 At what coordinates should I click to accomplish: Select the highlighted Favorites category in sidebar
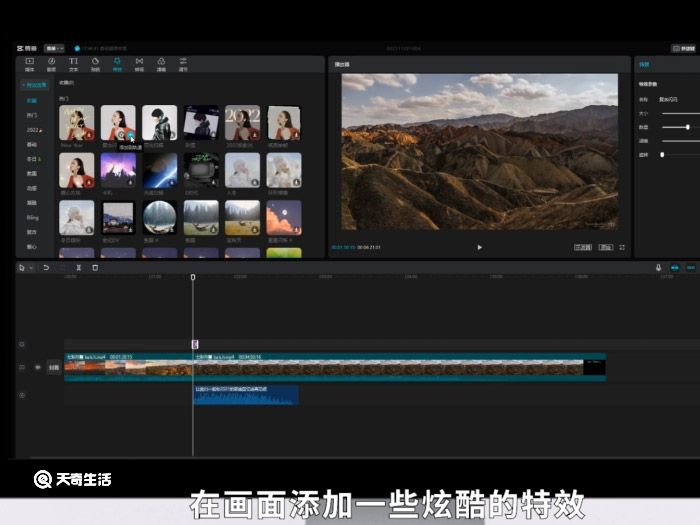[32, 101]
